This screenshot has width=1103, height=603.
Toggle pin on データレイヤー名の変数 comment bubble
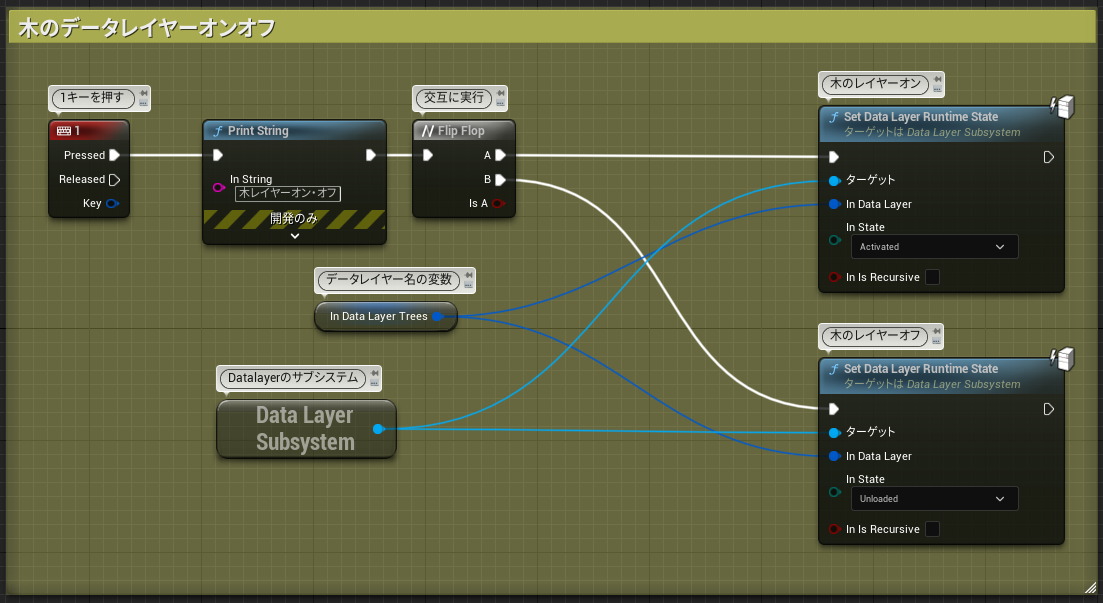click(x=468, y=275)
